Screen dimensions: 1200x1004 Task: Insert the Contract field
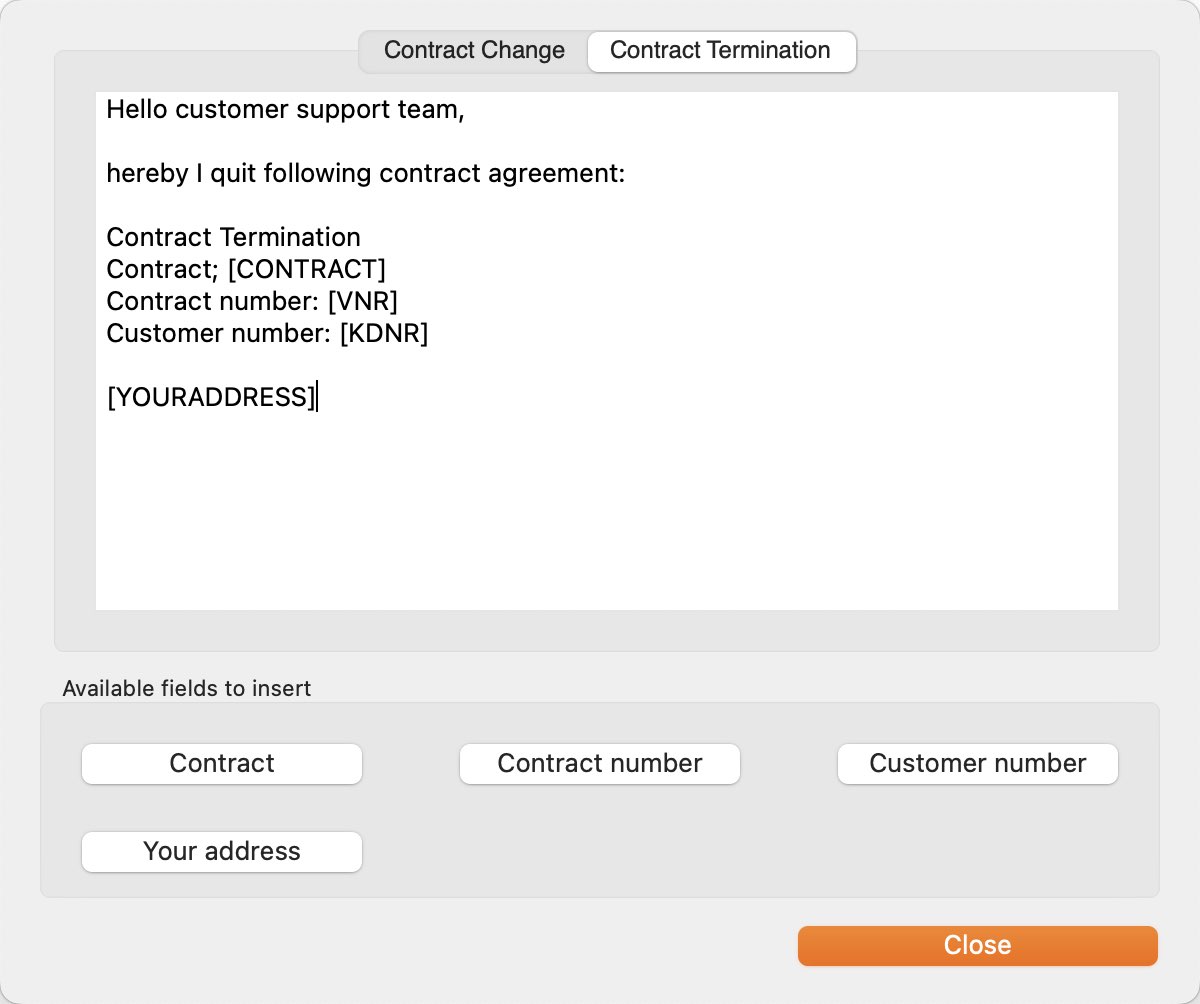click(222, 764)
